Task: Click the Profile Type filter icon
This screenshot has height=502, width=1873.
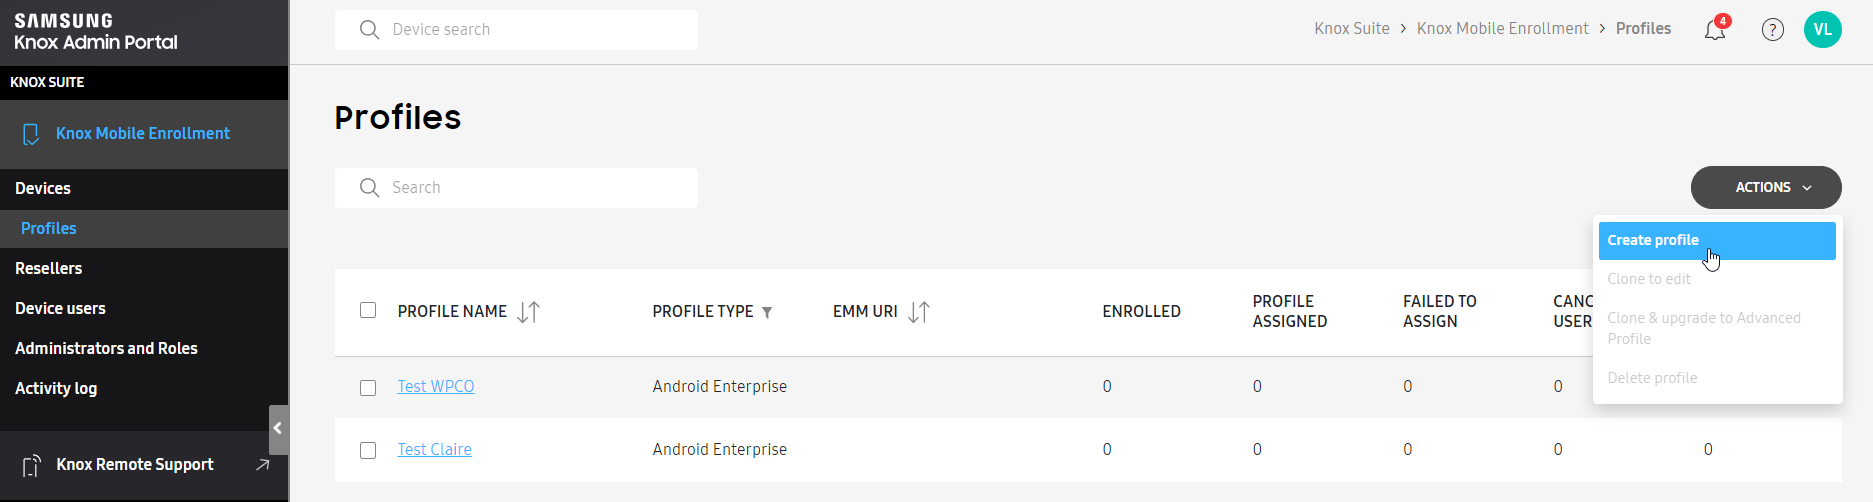Action: click(x=767, y=312)
